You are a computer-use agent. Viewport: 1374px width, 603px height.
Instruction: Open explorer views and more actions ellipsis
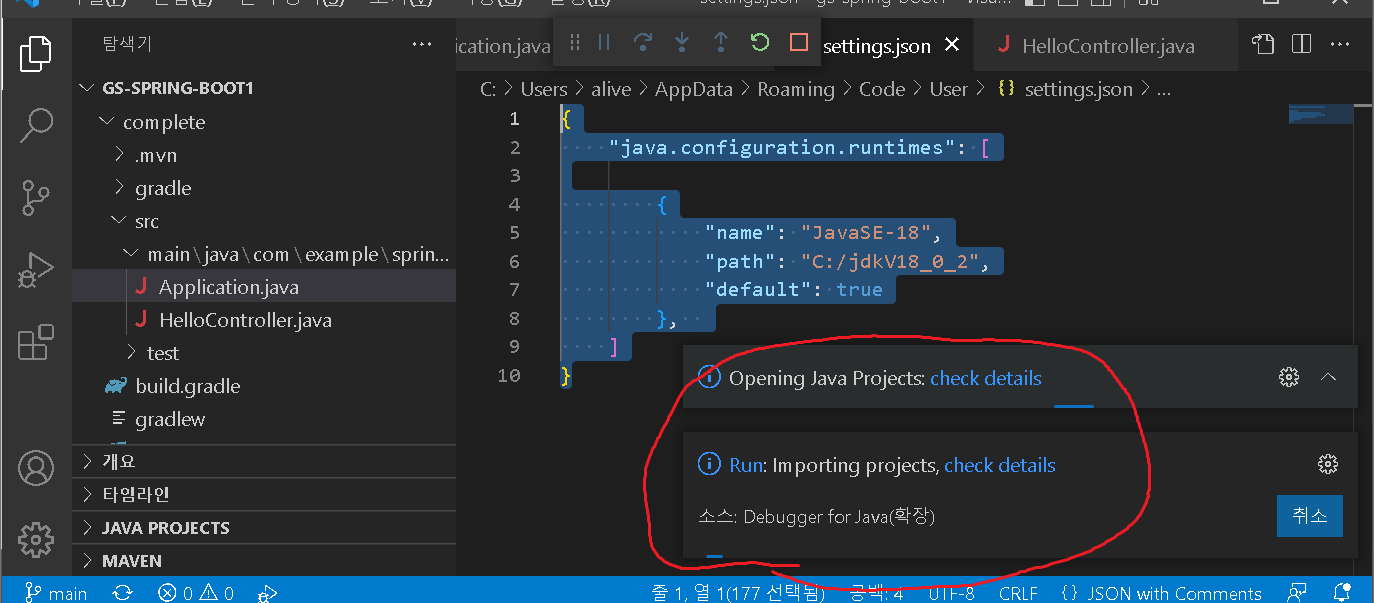point(422,44)
